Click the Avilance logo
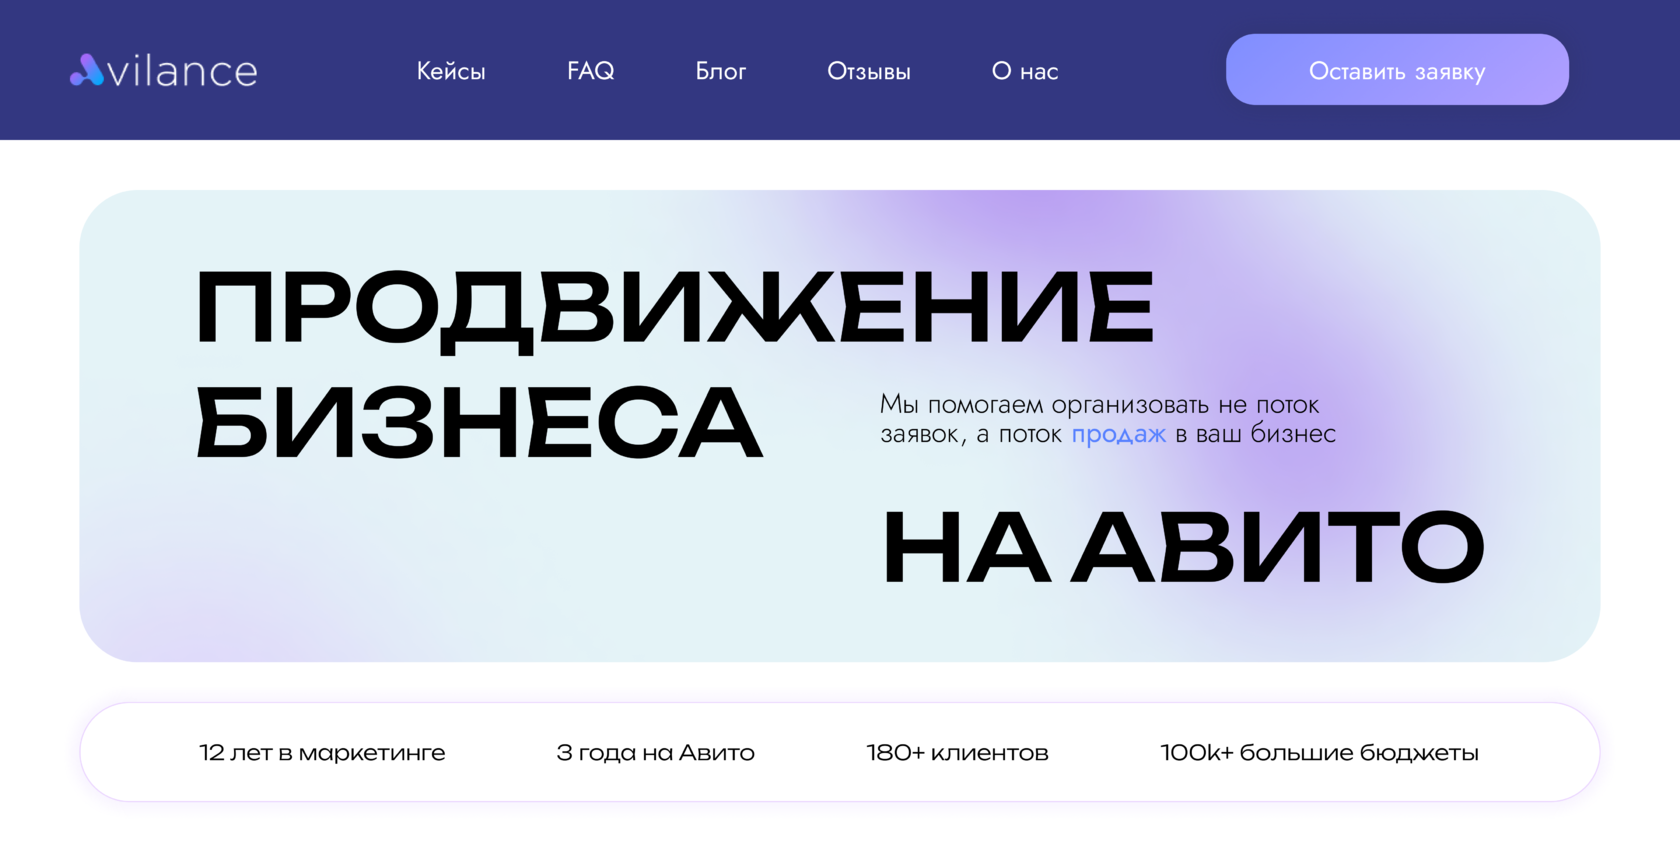The image size is (1680, 843). (164, 70)
